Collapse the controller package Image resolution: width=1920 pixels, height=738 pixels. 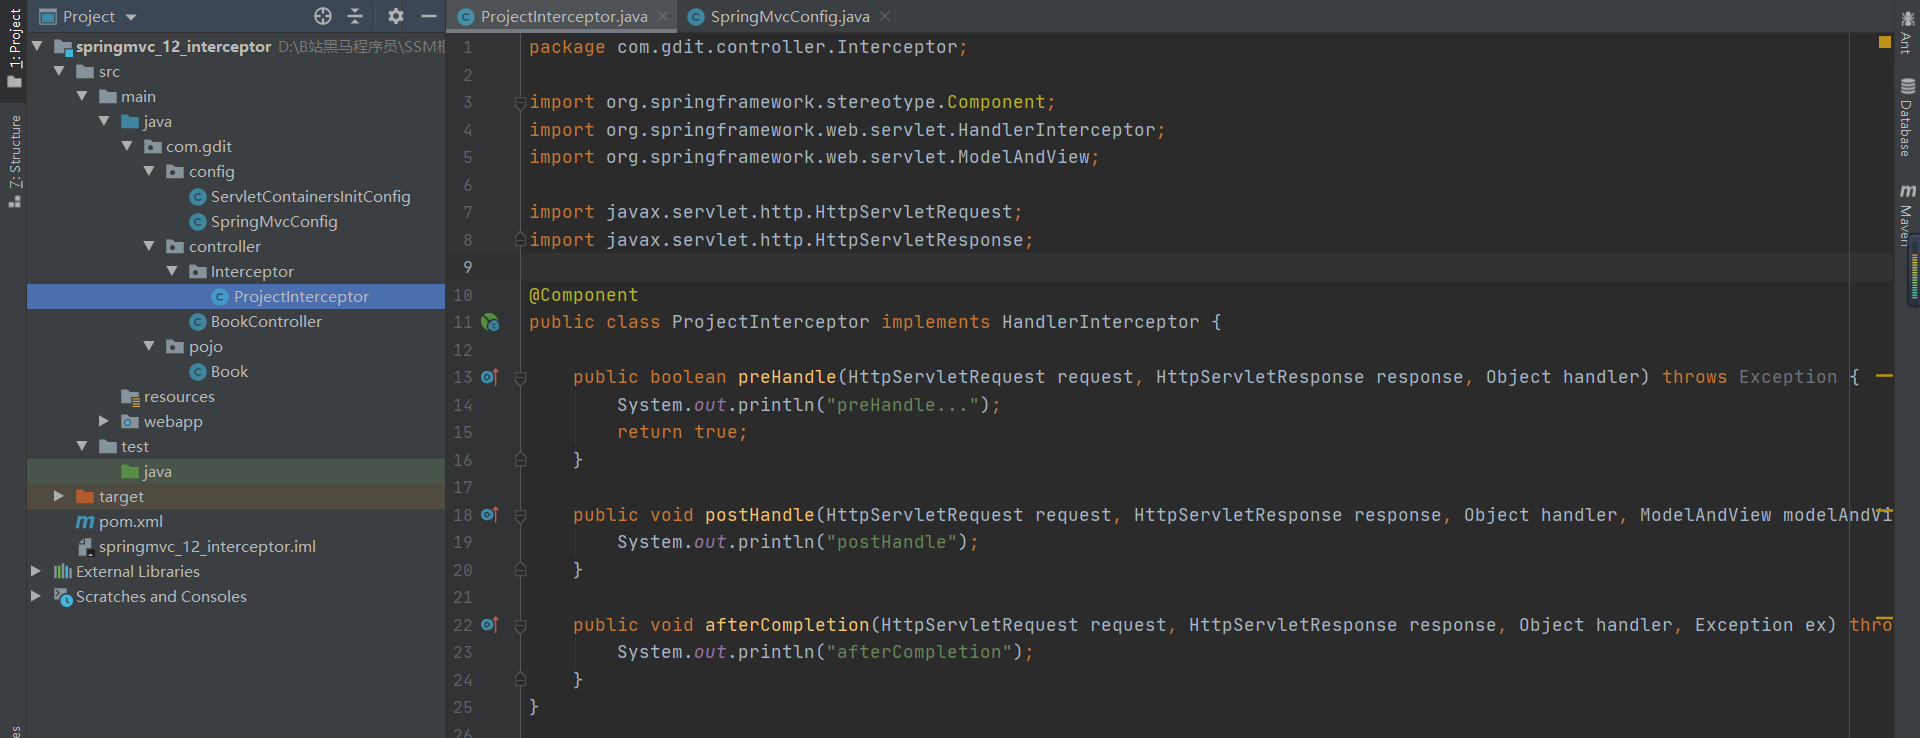click(x=149, y=246)
